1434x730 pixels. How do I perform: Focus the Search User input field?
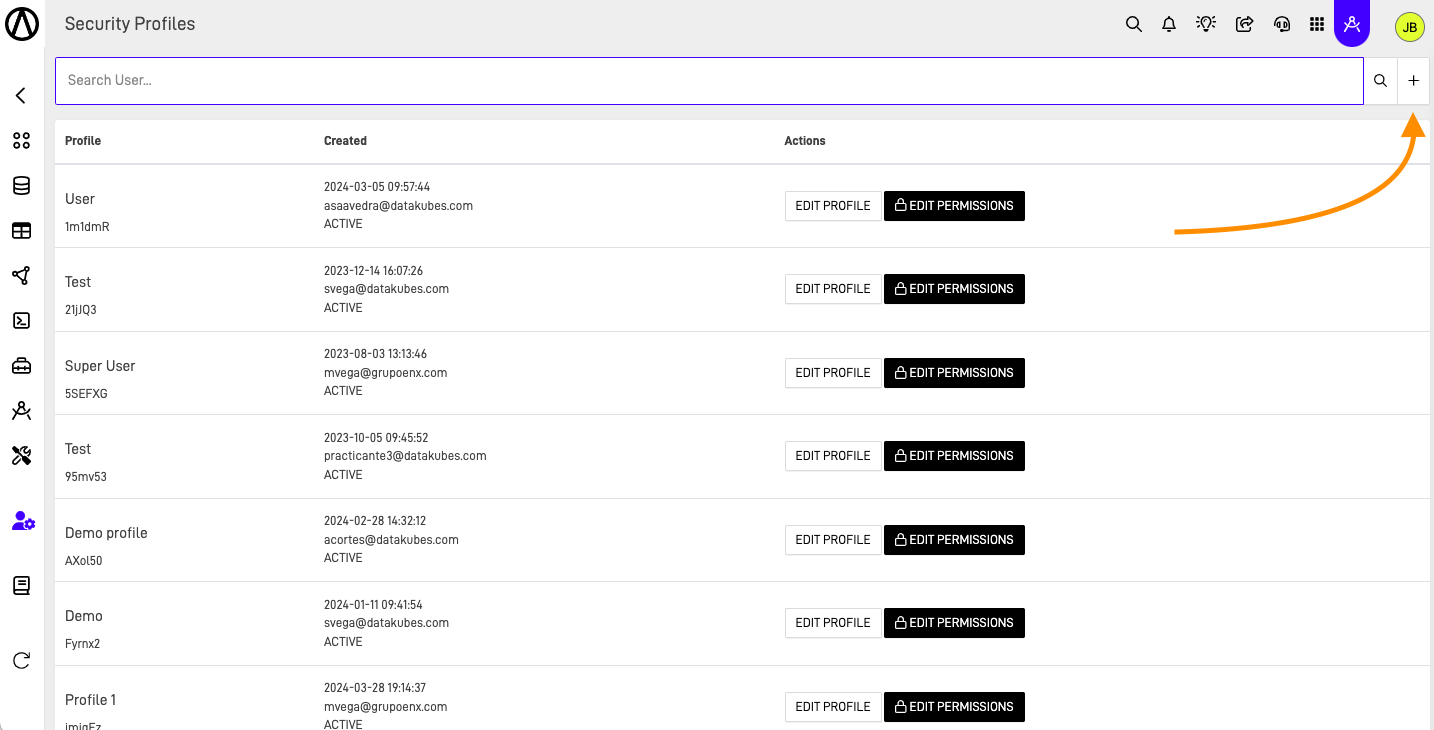(x=709, y=80)
